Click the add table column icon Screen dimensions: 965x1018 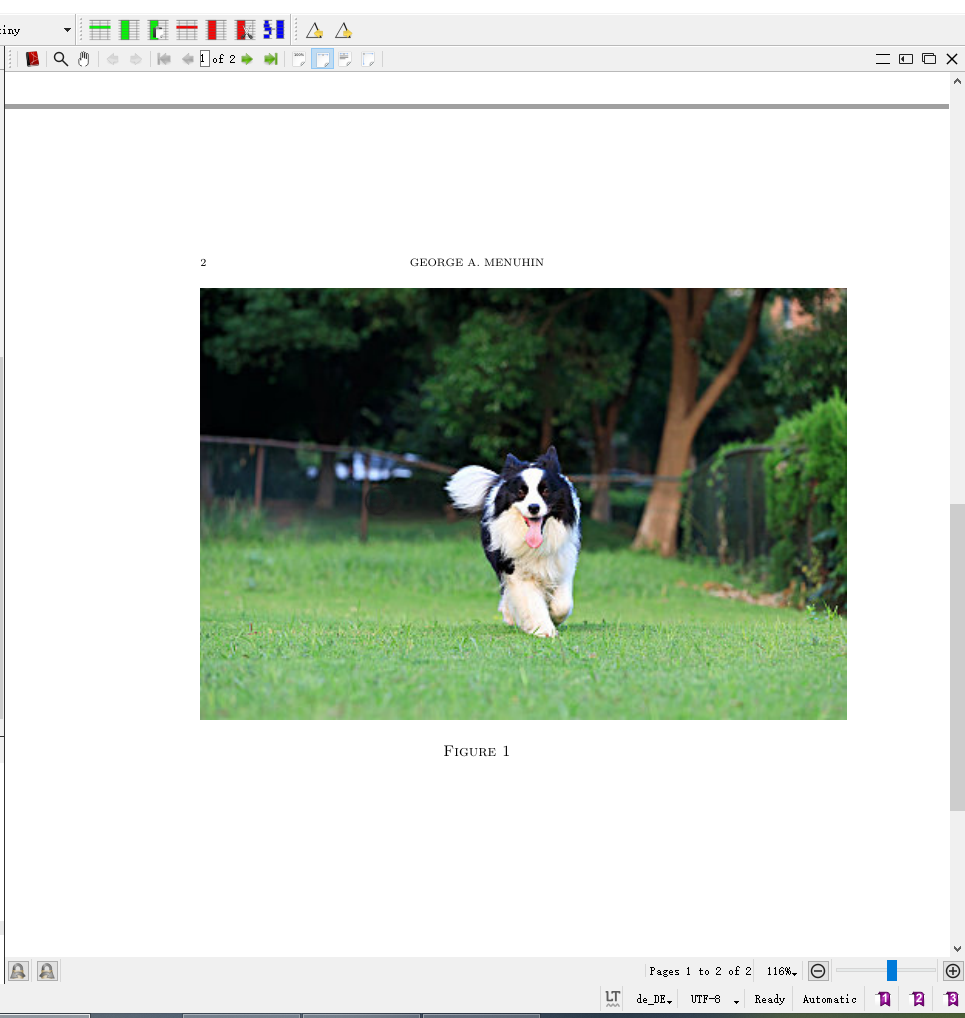click(129, 30)
